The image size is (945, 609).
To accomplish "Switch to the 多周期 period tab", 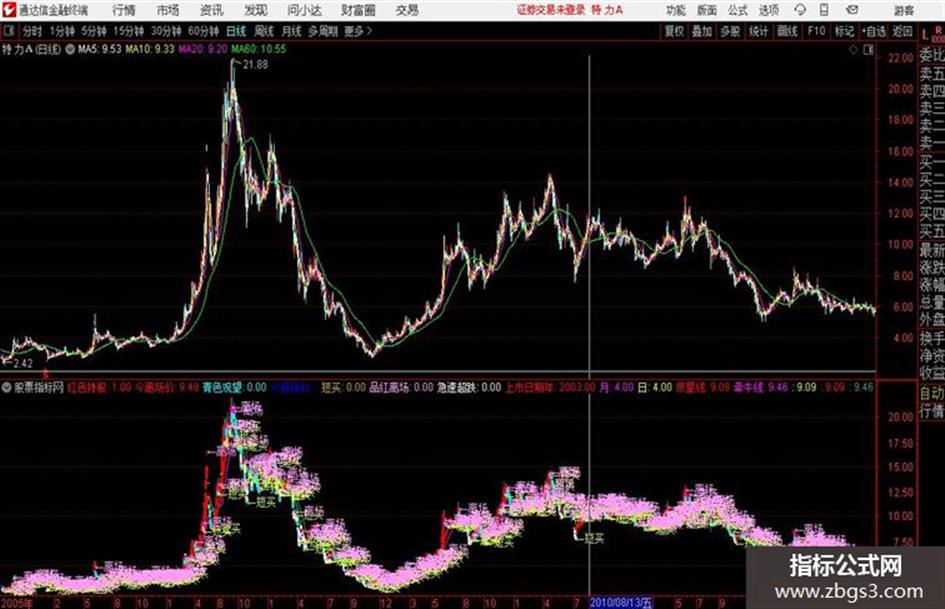I will tap(322, 31).
